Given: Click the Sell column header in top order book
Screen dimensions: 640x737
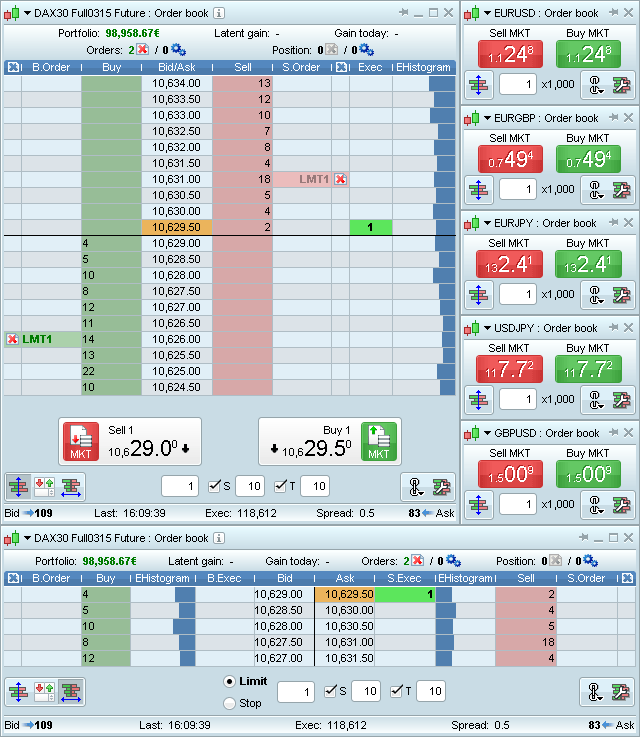Looking at the screenshot, I should pos(242,67).
